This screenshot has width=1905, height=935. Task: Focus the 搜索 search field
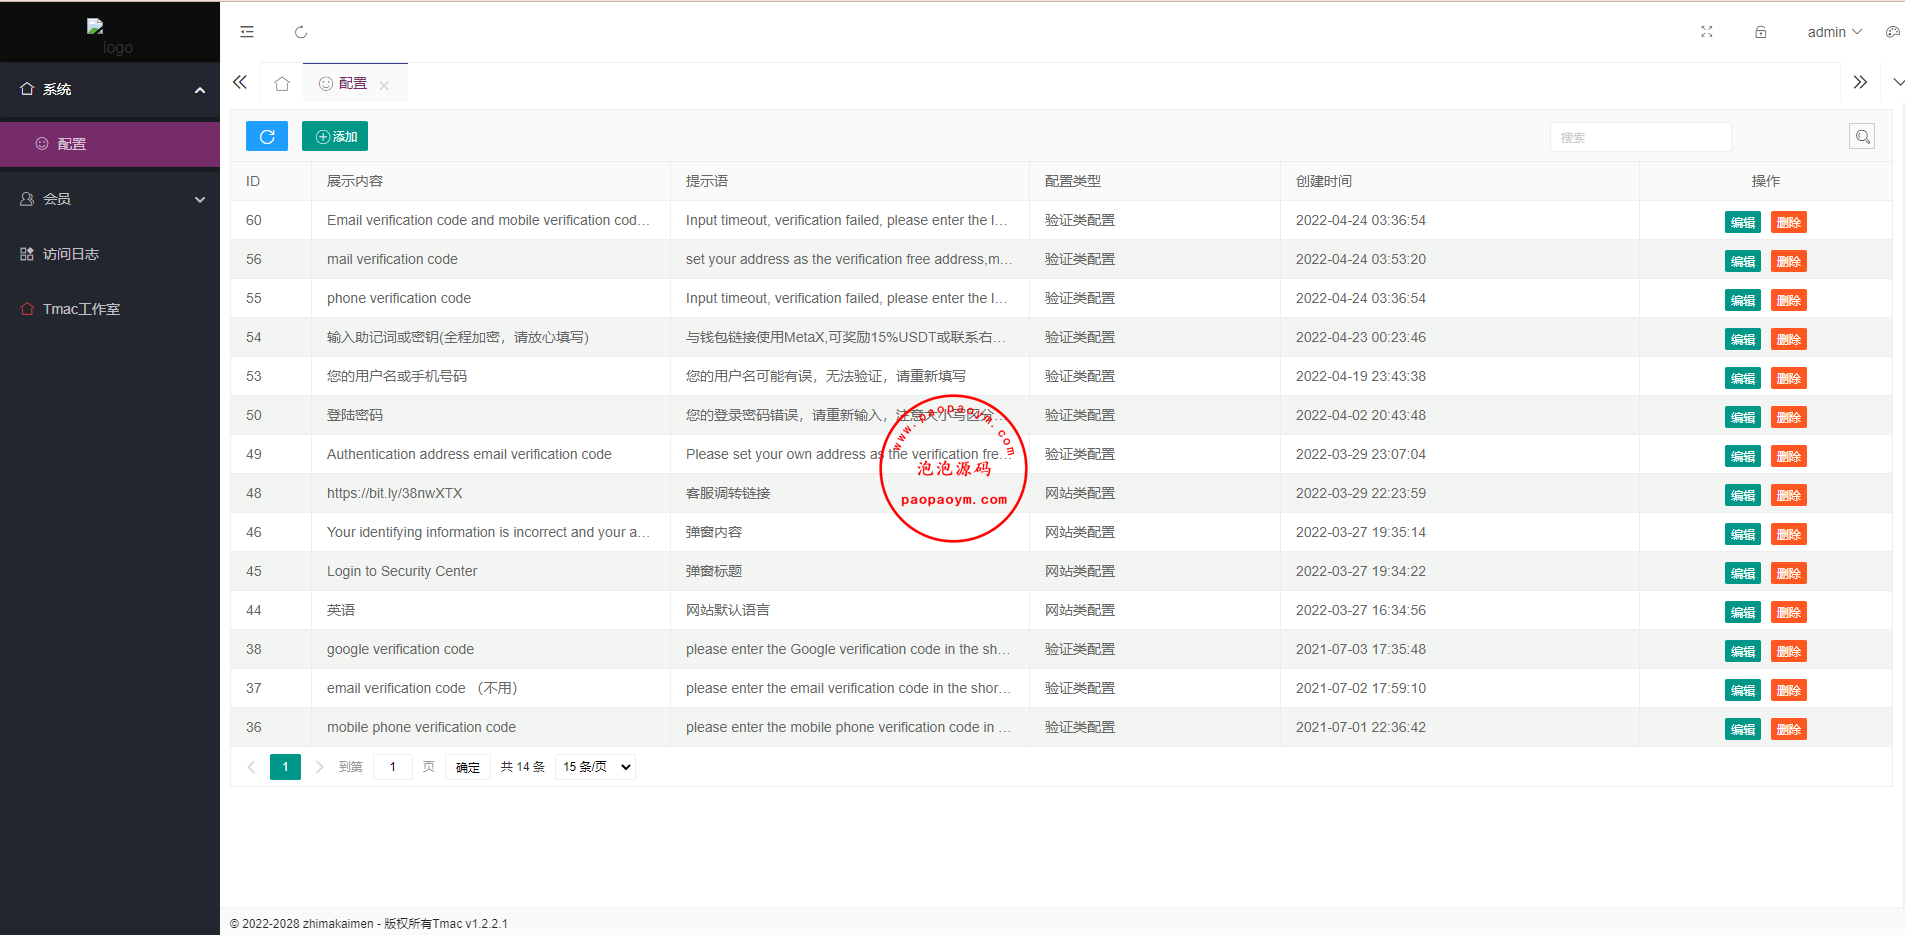(1640, 137)
